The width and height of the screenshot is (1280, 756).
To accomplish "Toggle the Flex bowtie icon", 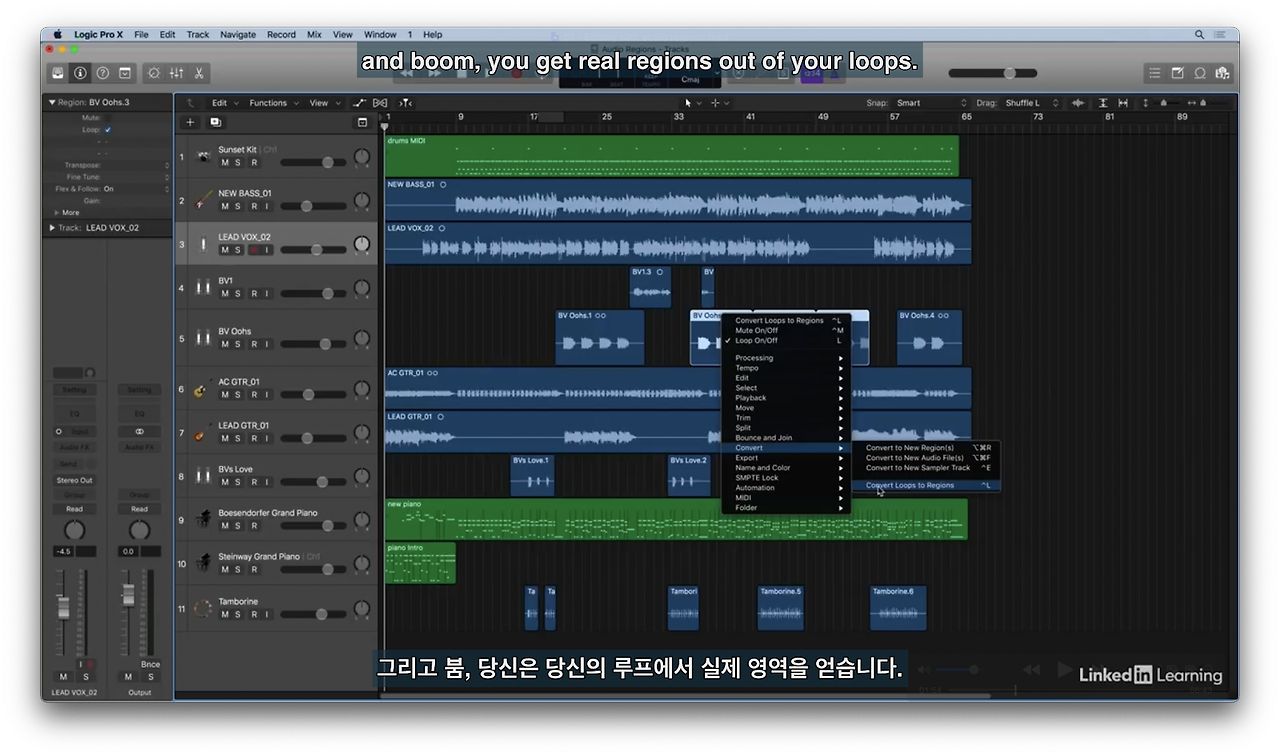I will (x=380, y=103).
